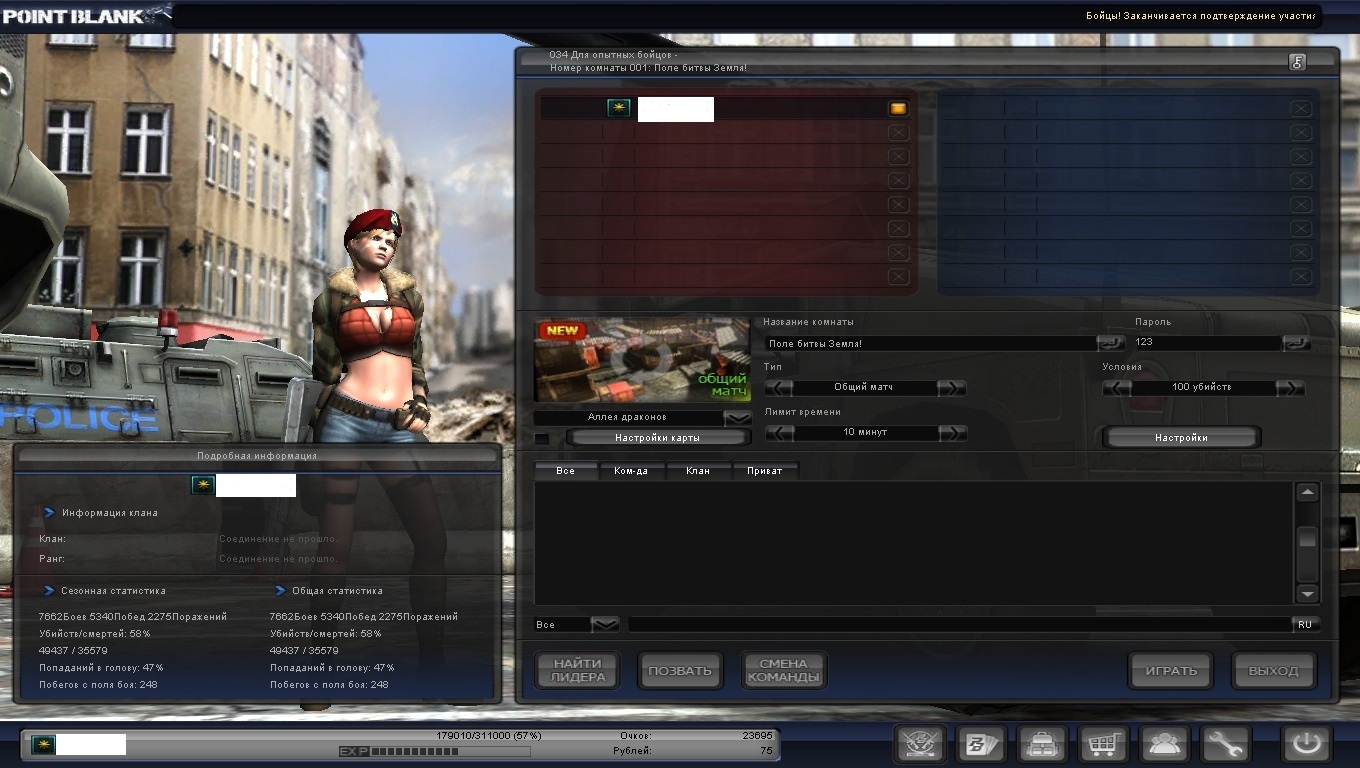Open the shopping cart store
Screen dimensions: 1360x768
(1102, 744)
